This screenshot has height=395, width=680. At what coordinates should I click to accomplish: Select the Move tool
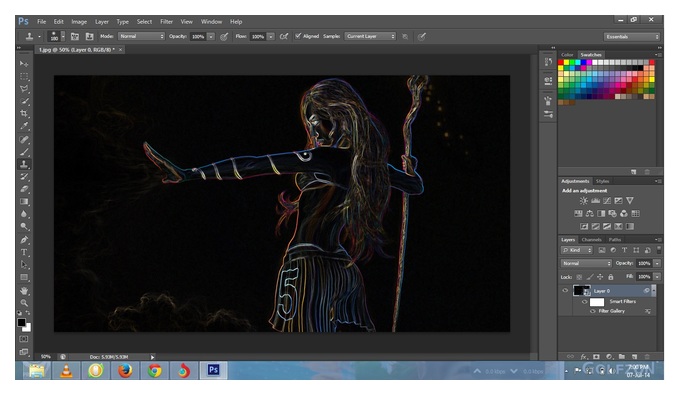pos(24,64)
